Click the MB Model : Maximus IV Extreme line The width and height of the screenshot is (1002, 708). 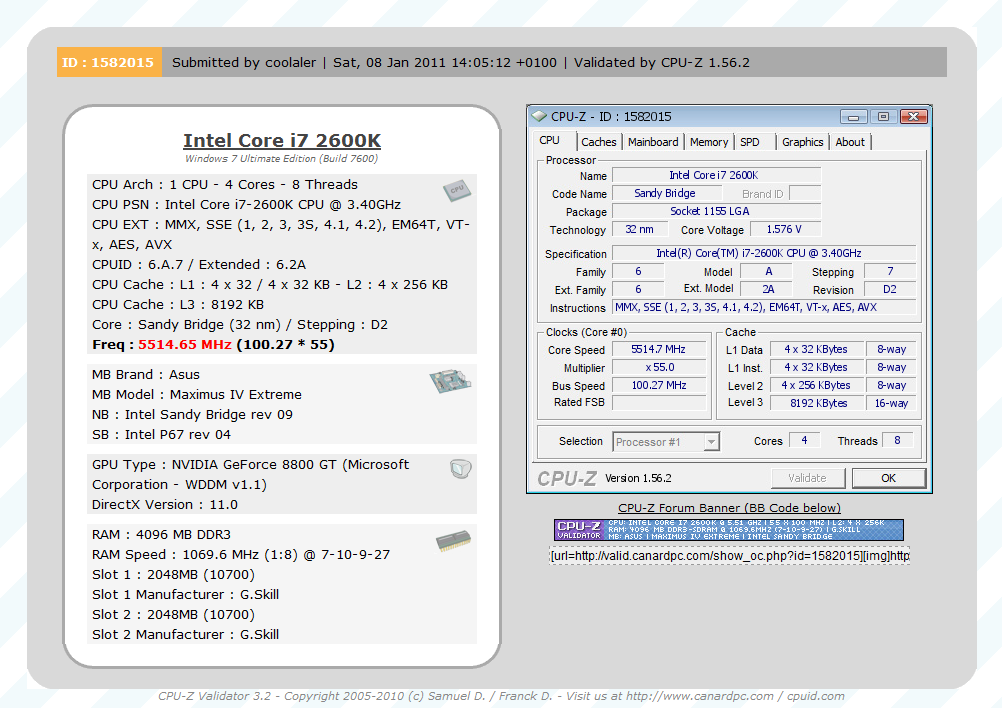coord(197,394)
